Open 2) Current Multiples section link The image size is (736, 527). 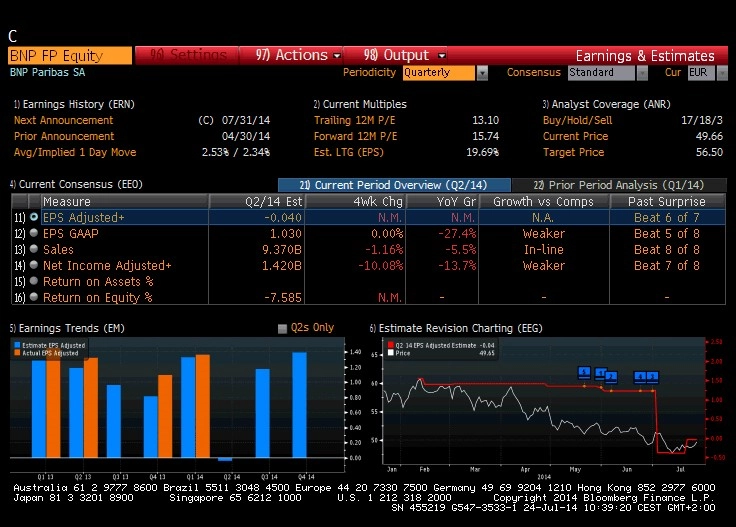360,104
